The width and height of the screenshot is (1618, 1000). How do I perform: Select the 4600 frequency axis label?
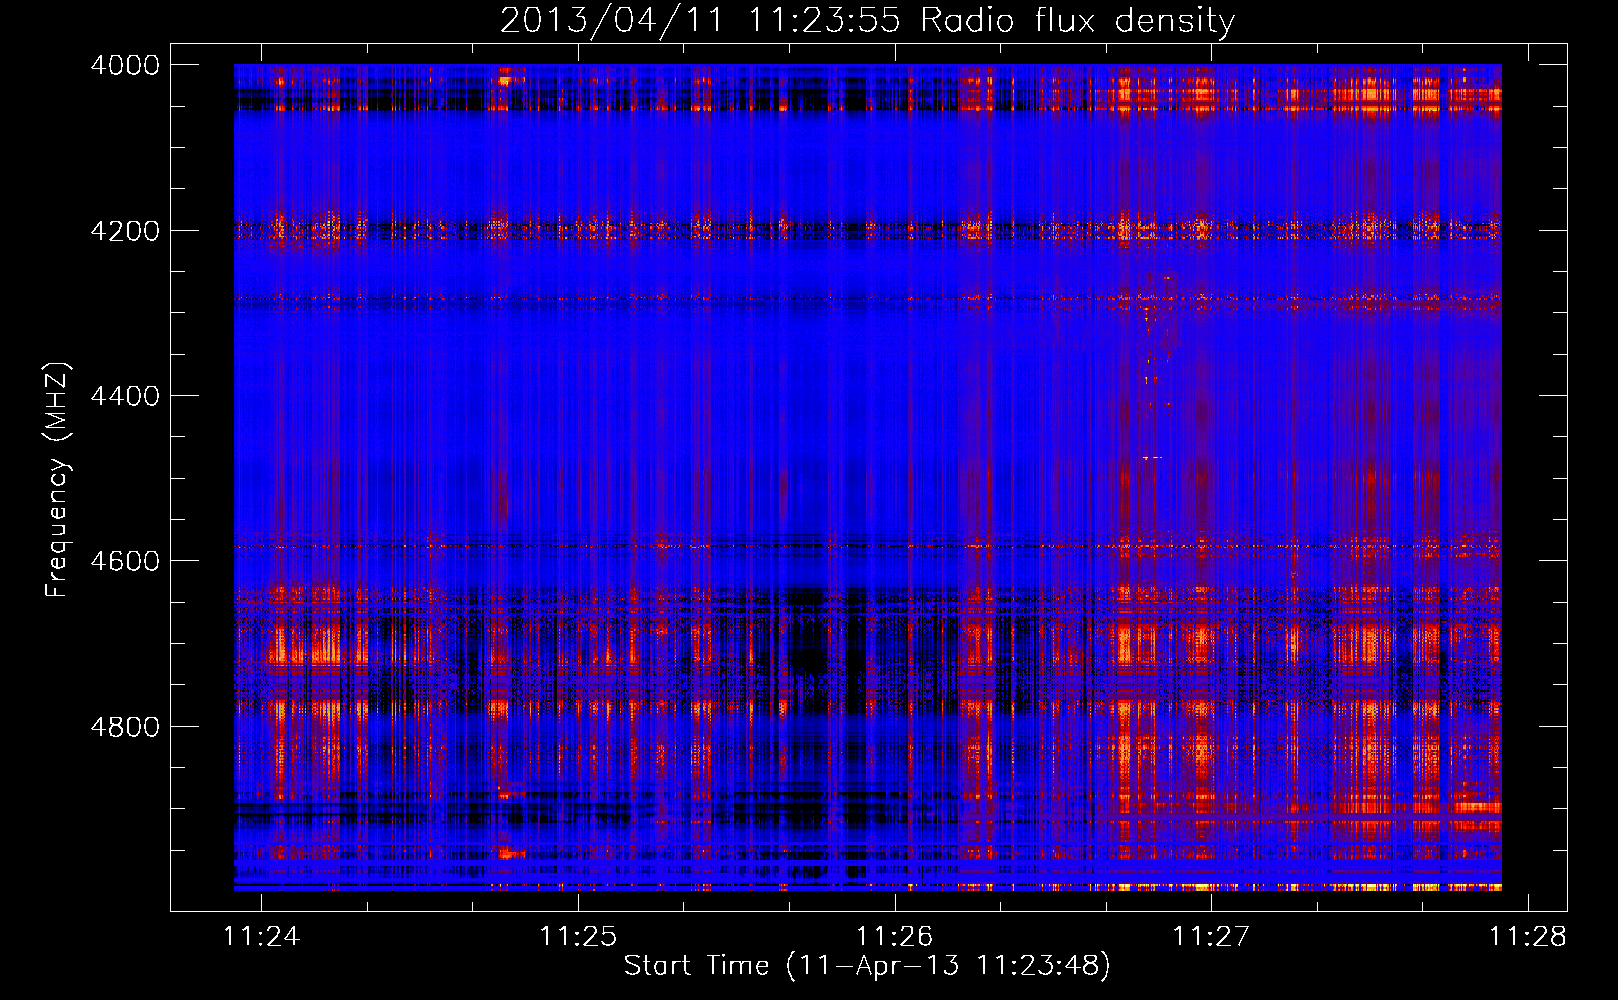coord(124,561)
